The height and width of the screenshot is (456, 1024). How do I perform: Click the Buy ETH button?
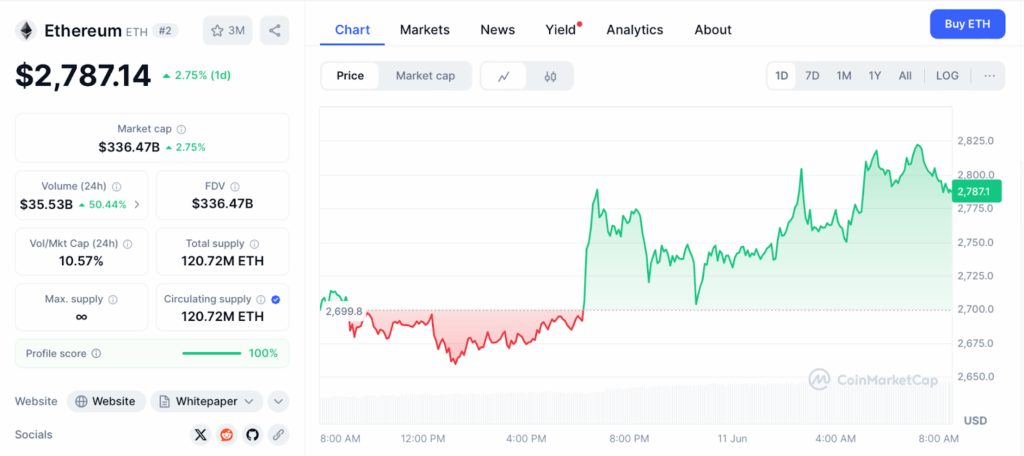pos(967,24)
